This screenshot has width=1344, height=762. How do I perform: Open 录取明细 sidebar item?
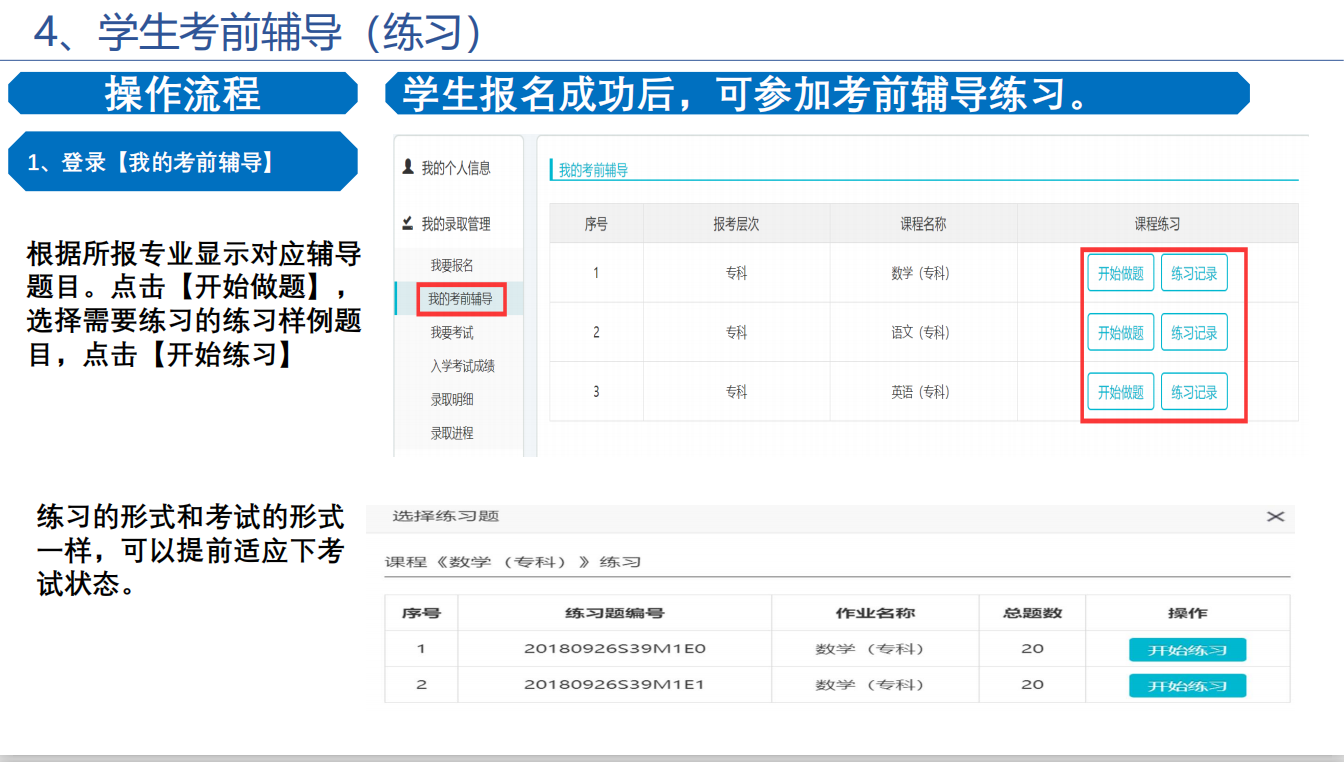pos(452,399)
